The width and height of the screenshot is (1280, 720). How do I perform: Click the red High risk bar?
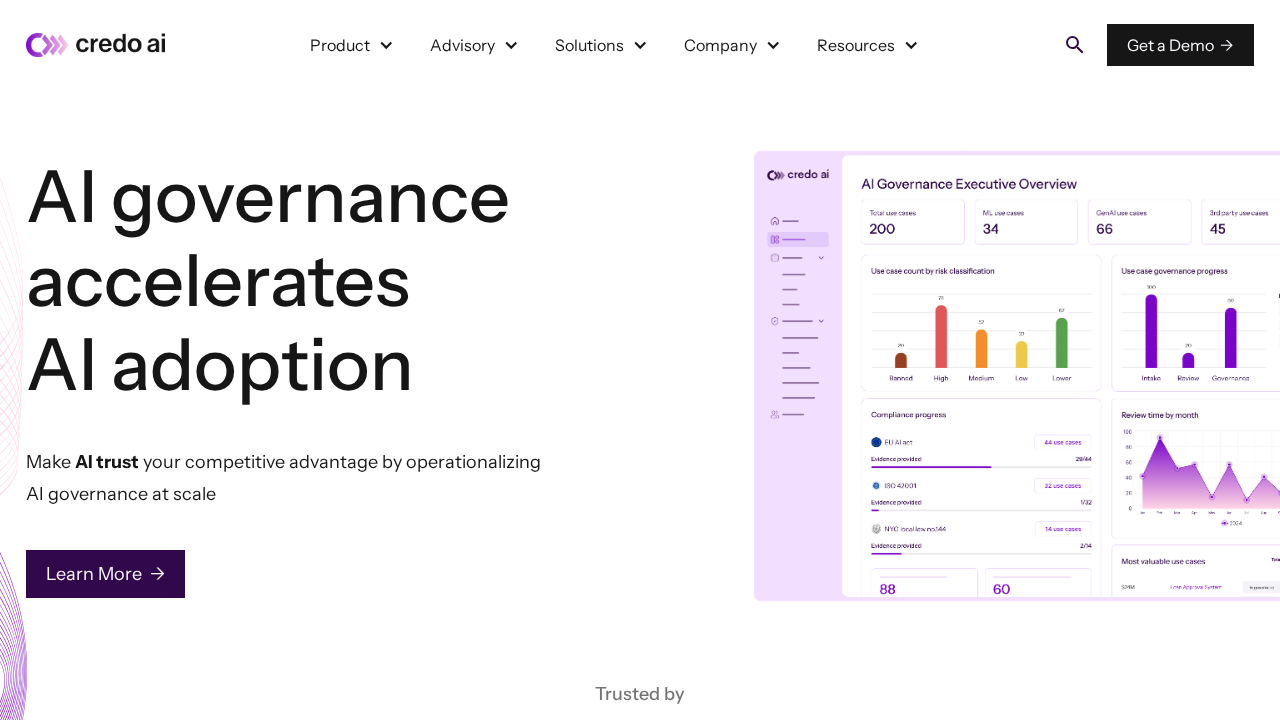tap(941, 336)
